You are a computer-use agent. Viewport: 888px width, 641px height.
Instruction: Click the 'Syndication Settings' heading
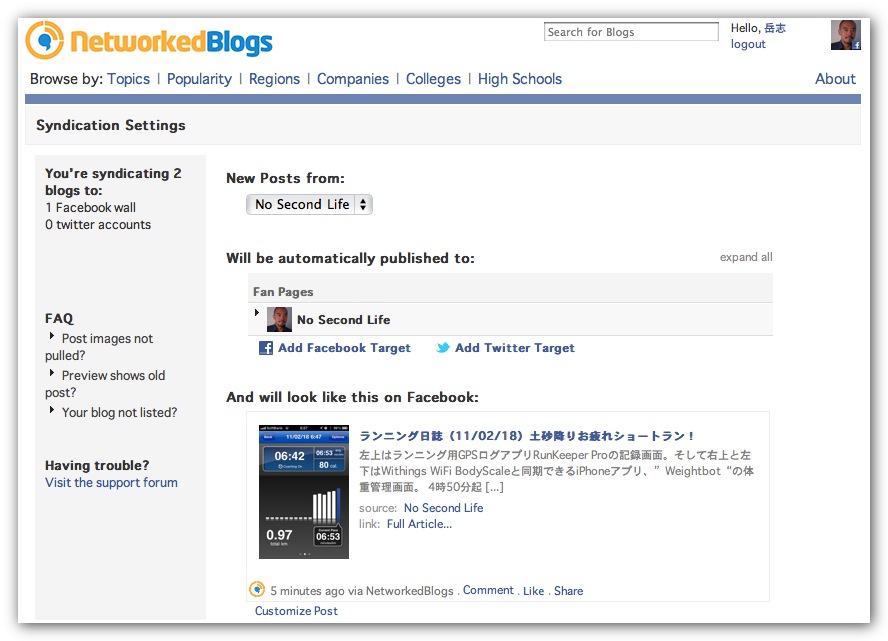[111, 125]
